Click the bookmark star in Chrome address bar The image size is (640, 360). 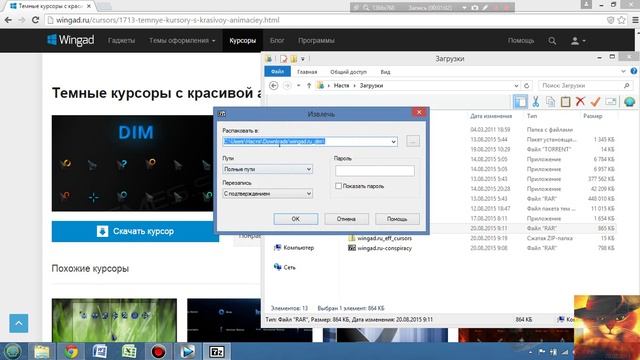pos(621,20)
